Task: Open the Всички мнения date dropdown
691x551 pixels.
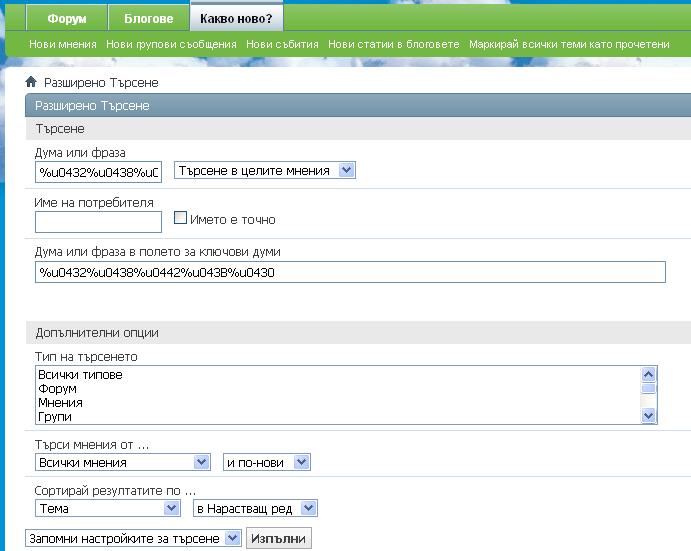Action: click(x=122, y=462)
